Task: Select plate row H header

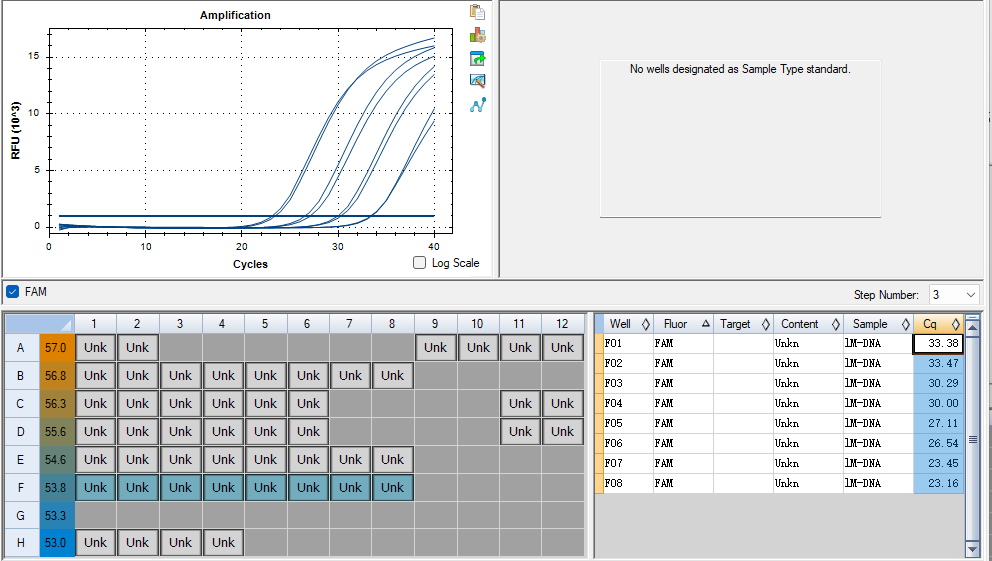Action: click(21, 543)
